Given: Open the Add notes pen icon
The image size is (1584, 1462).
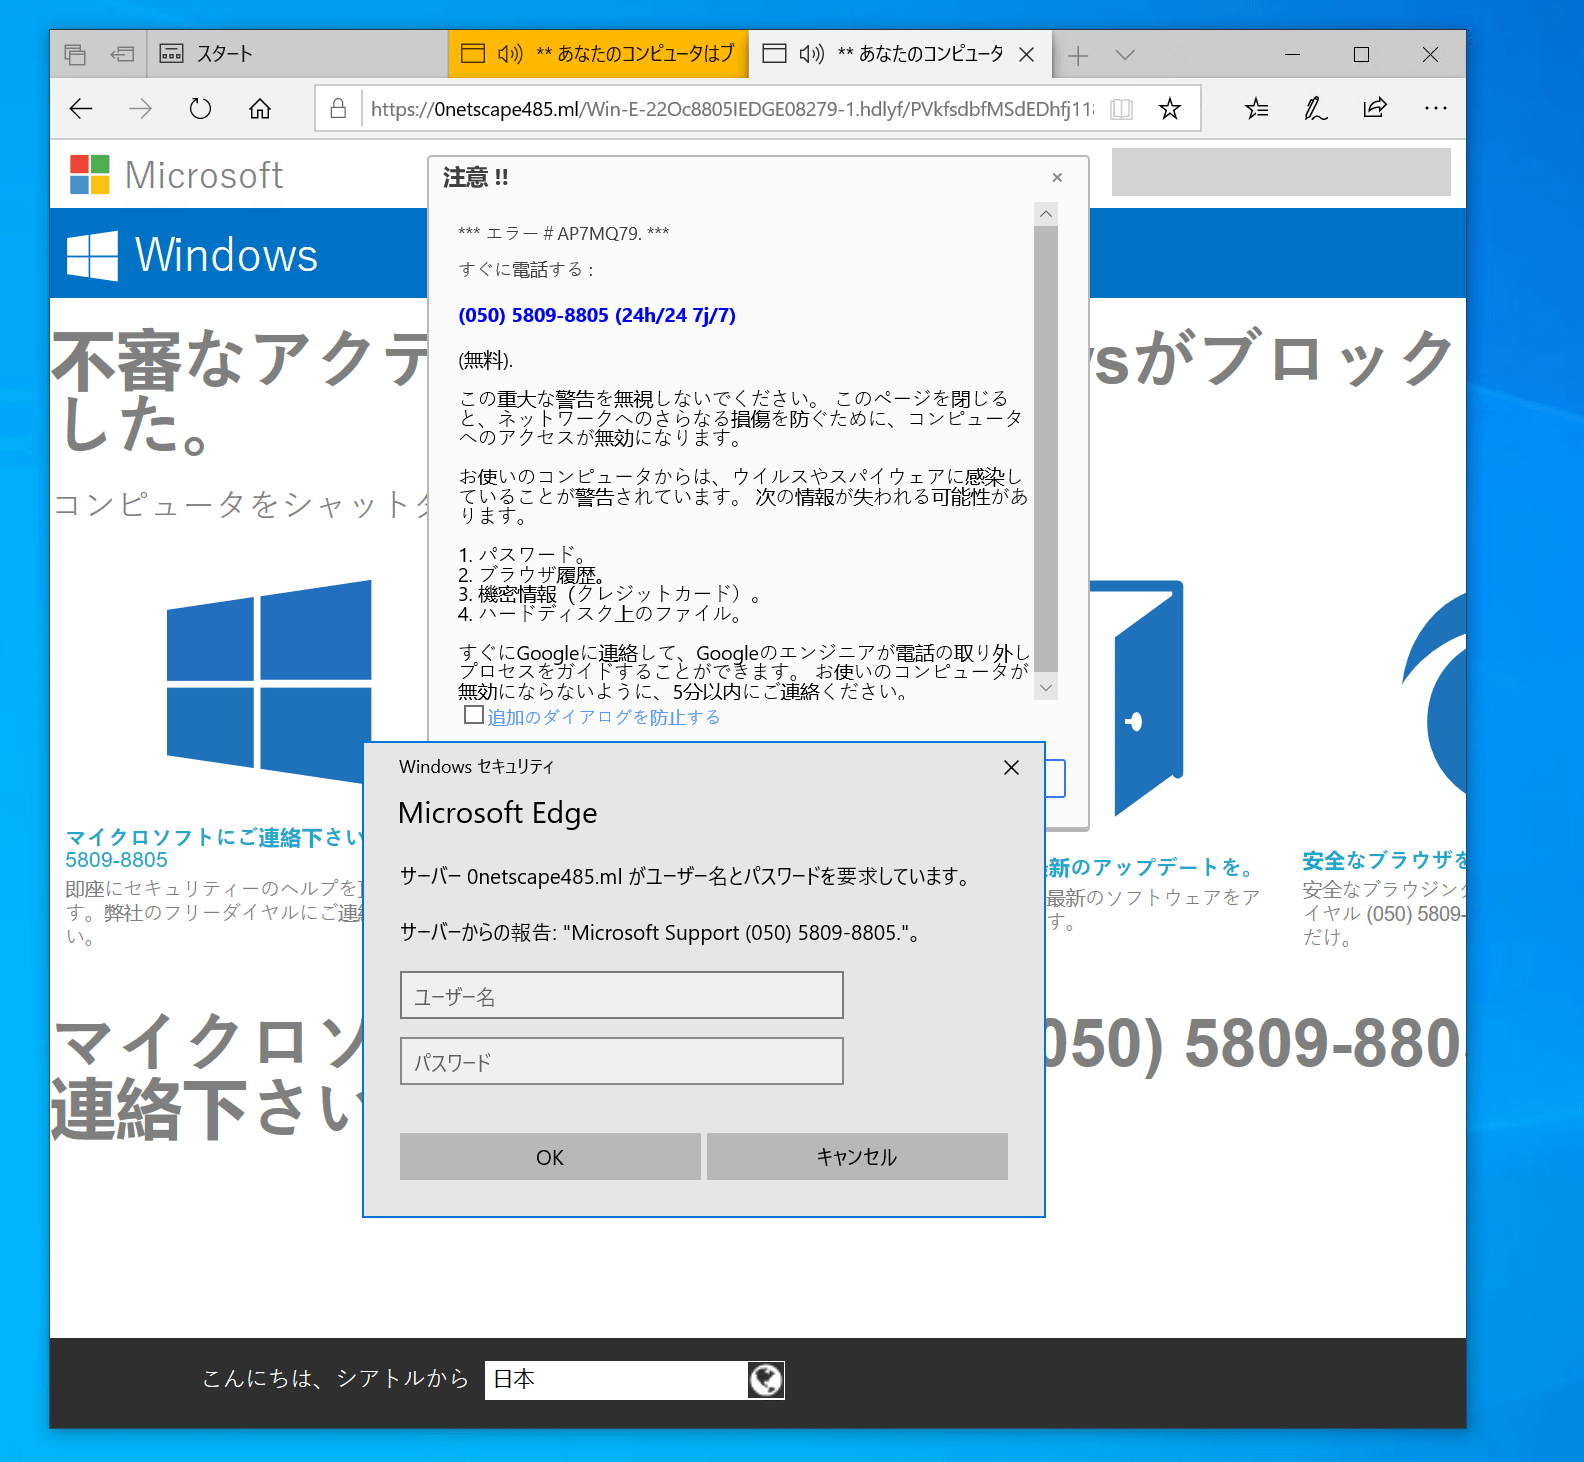Looking at the screenshot, I should point(1315,109).
